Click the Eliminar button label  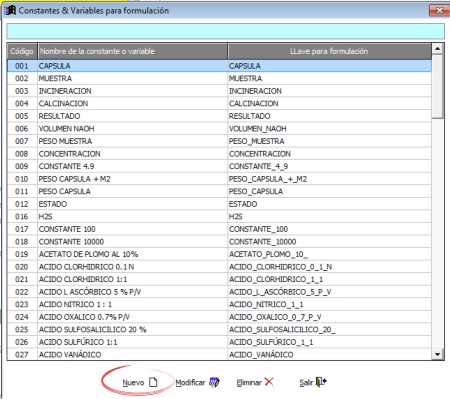[x=249, y=382]
